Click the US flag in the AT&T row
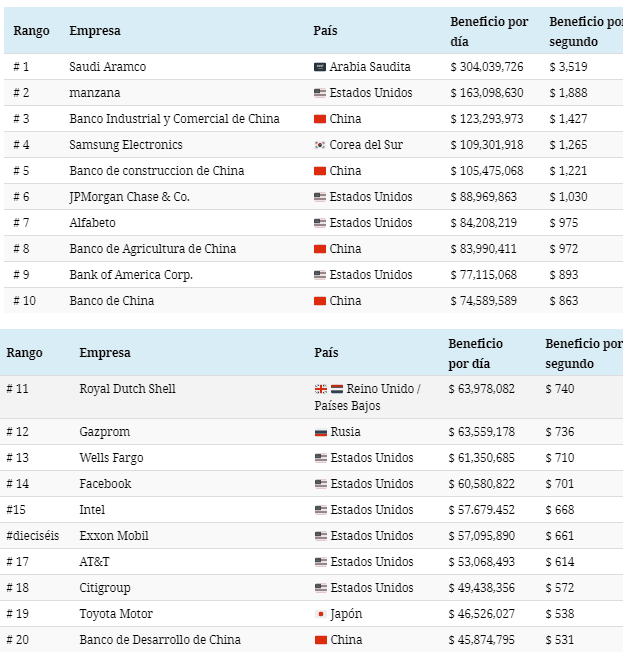 (321, 562)
